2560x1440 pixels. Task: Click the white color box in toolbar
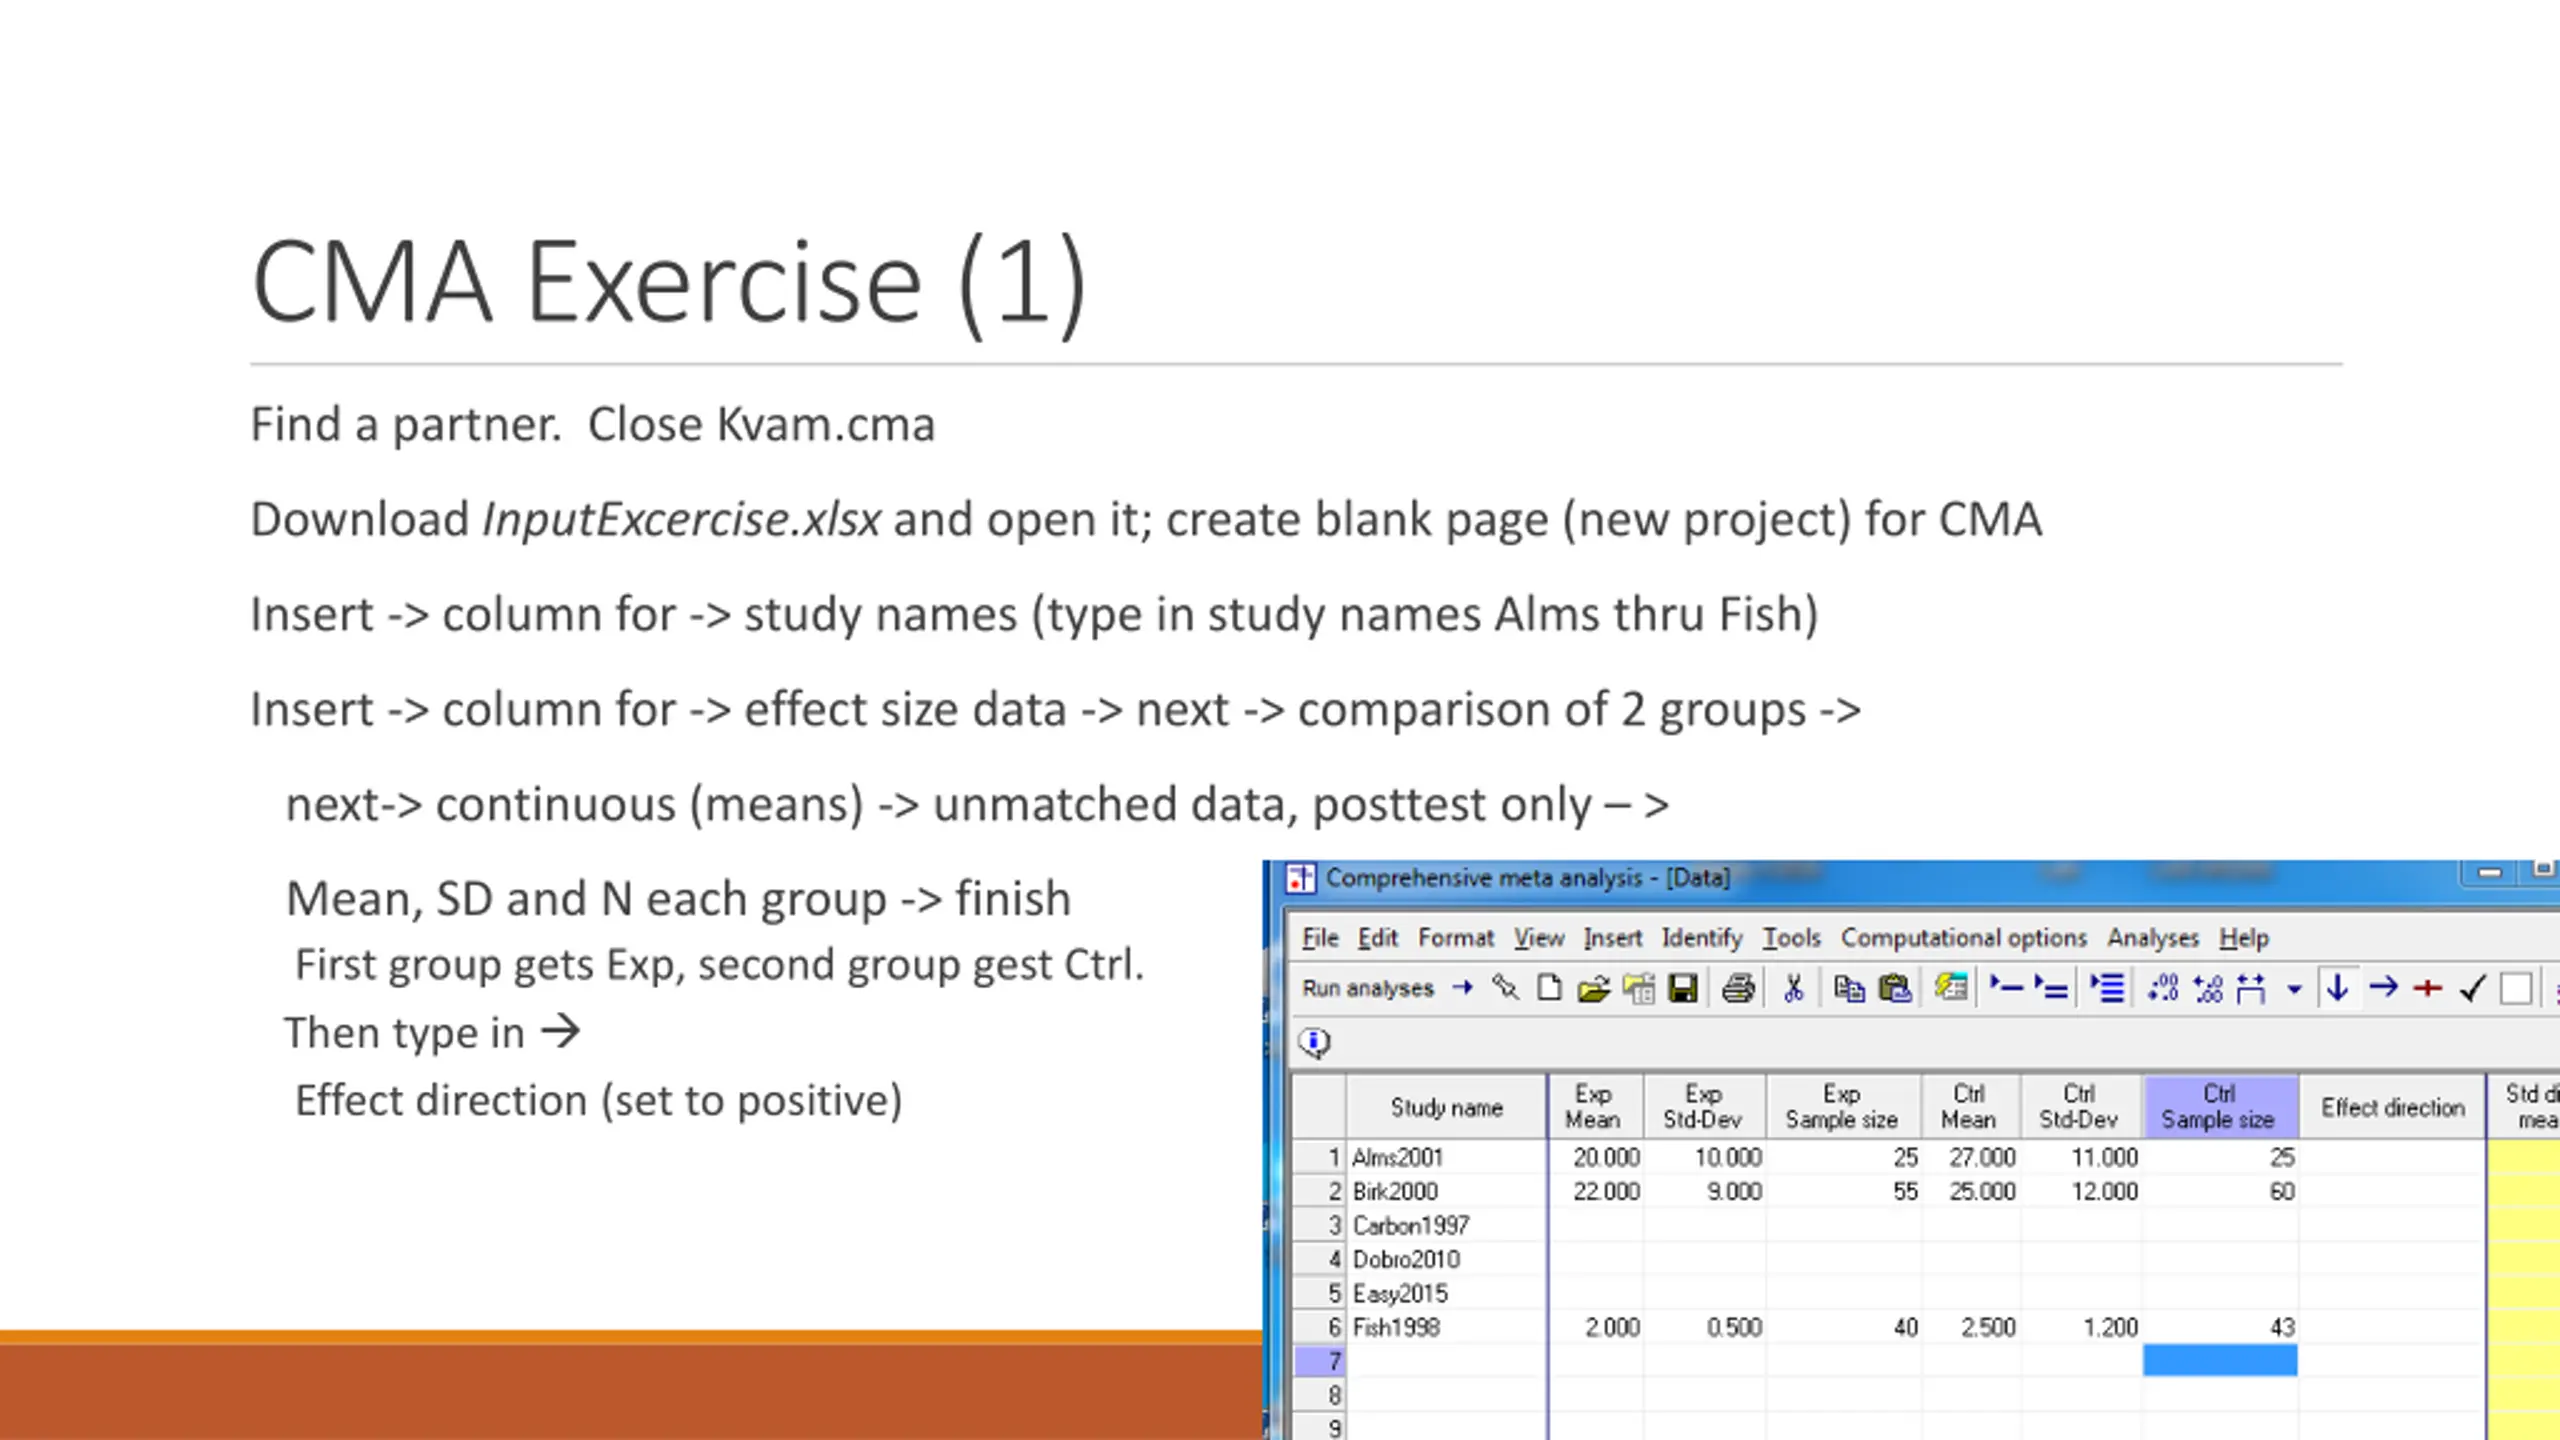coord(2515,989)
